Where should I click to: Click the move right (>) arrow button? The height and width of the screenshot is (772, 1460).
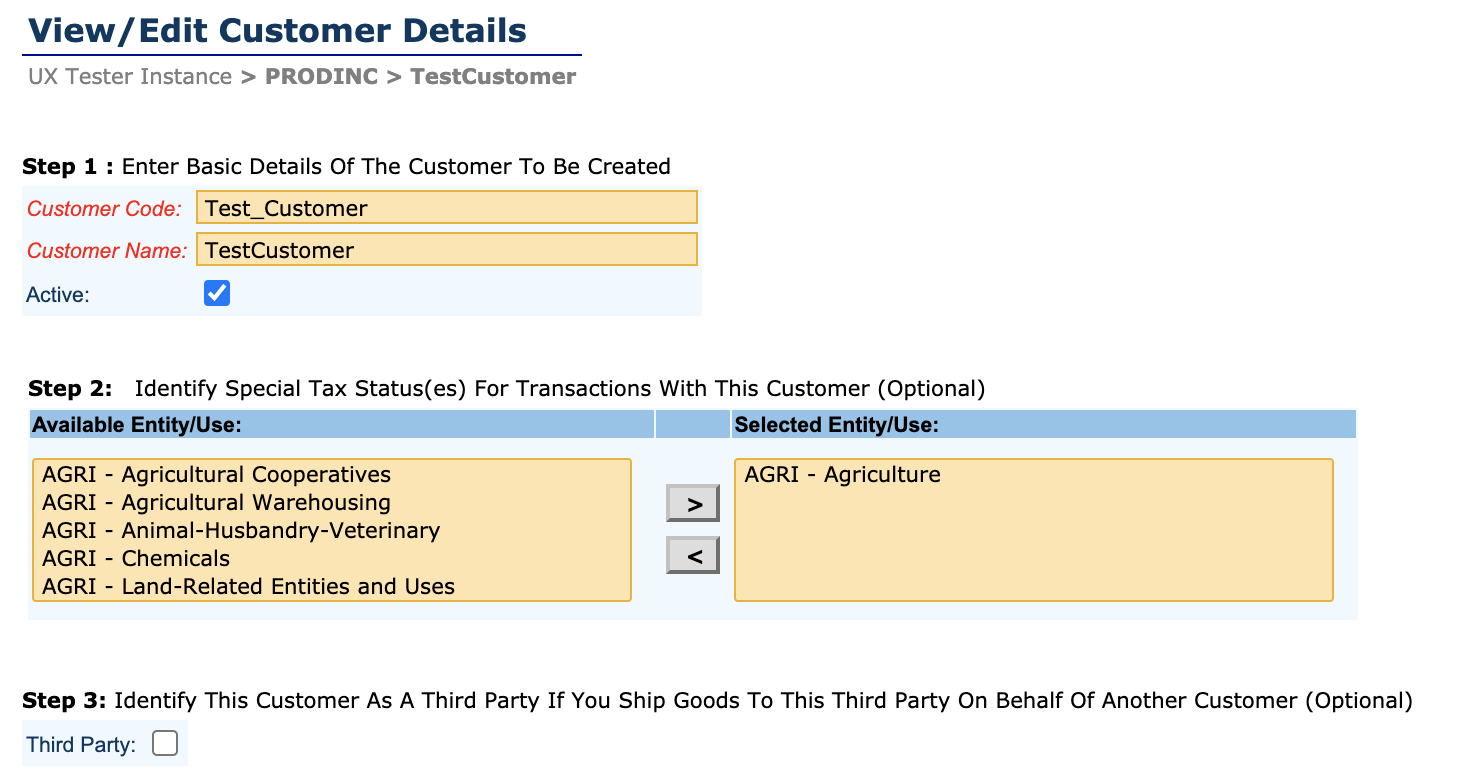[x=693, y=504]
